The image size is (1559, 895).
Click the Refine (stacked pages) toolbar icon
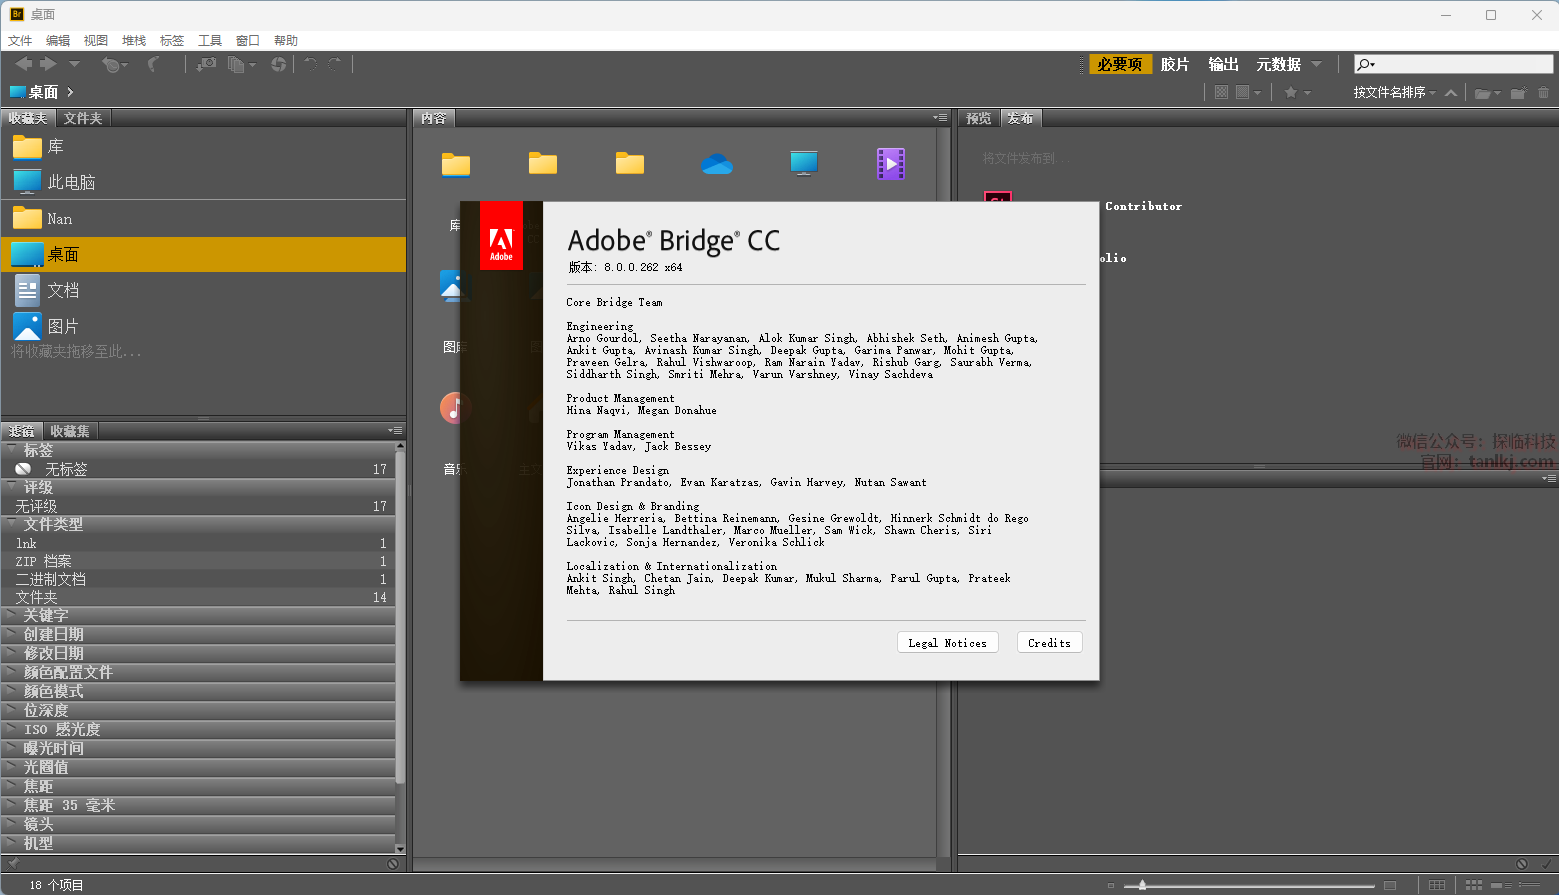point(237,64)
